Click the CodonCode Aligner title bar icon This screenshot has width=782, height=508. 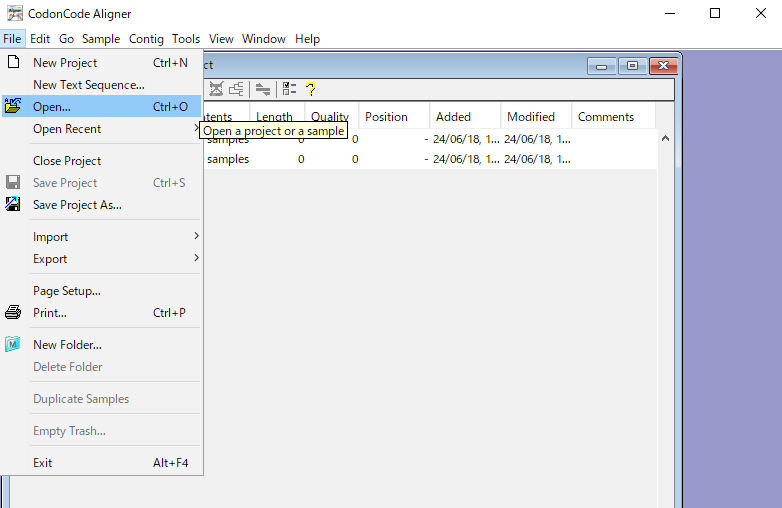click(x=15, y=13)
